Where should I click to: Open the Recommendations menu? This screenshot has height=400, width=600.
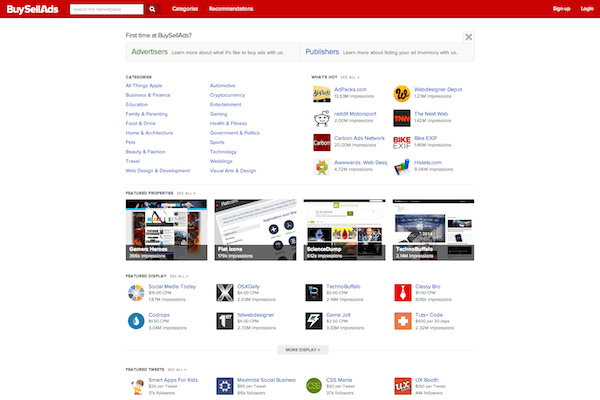pyautogui.click(x=231, y=9)
